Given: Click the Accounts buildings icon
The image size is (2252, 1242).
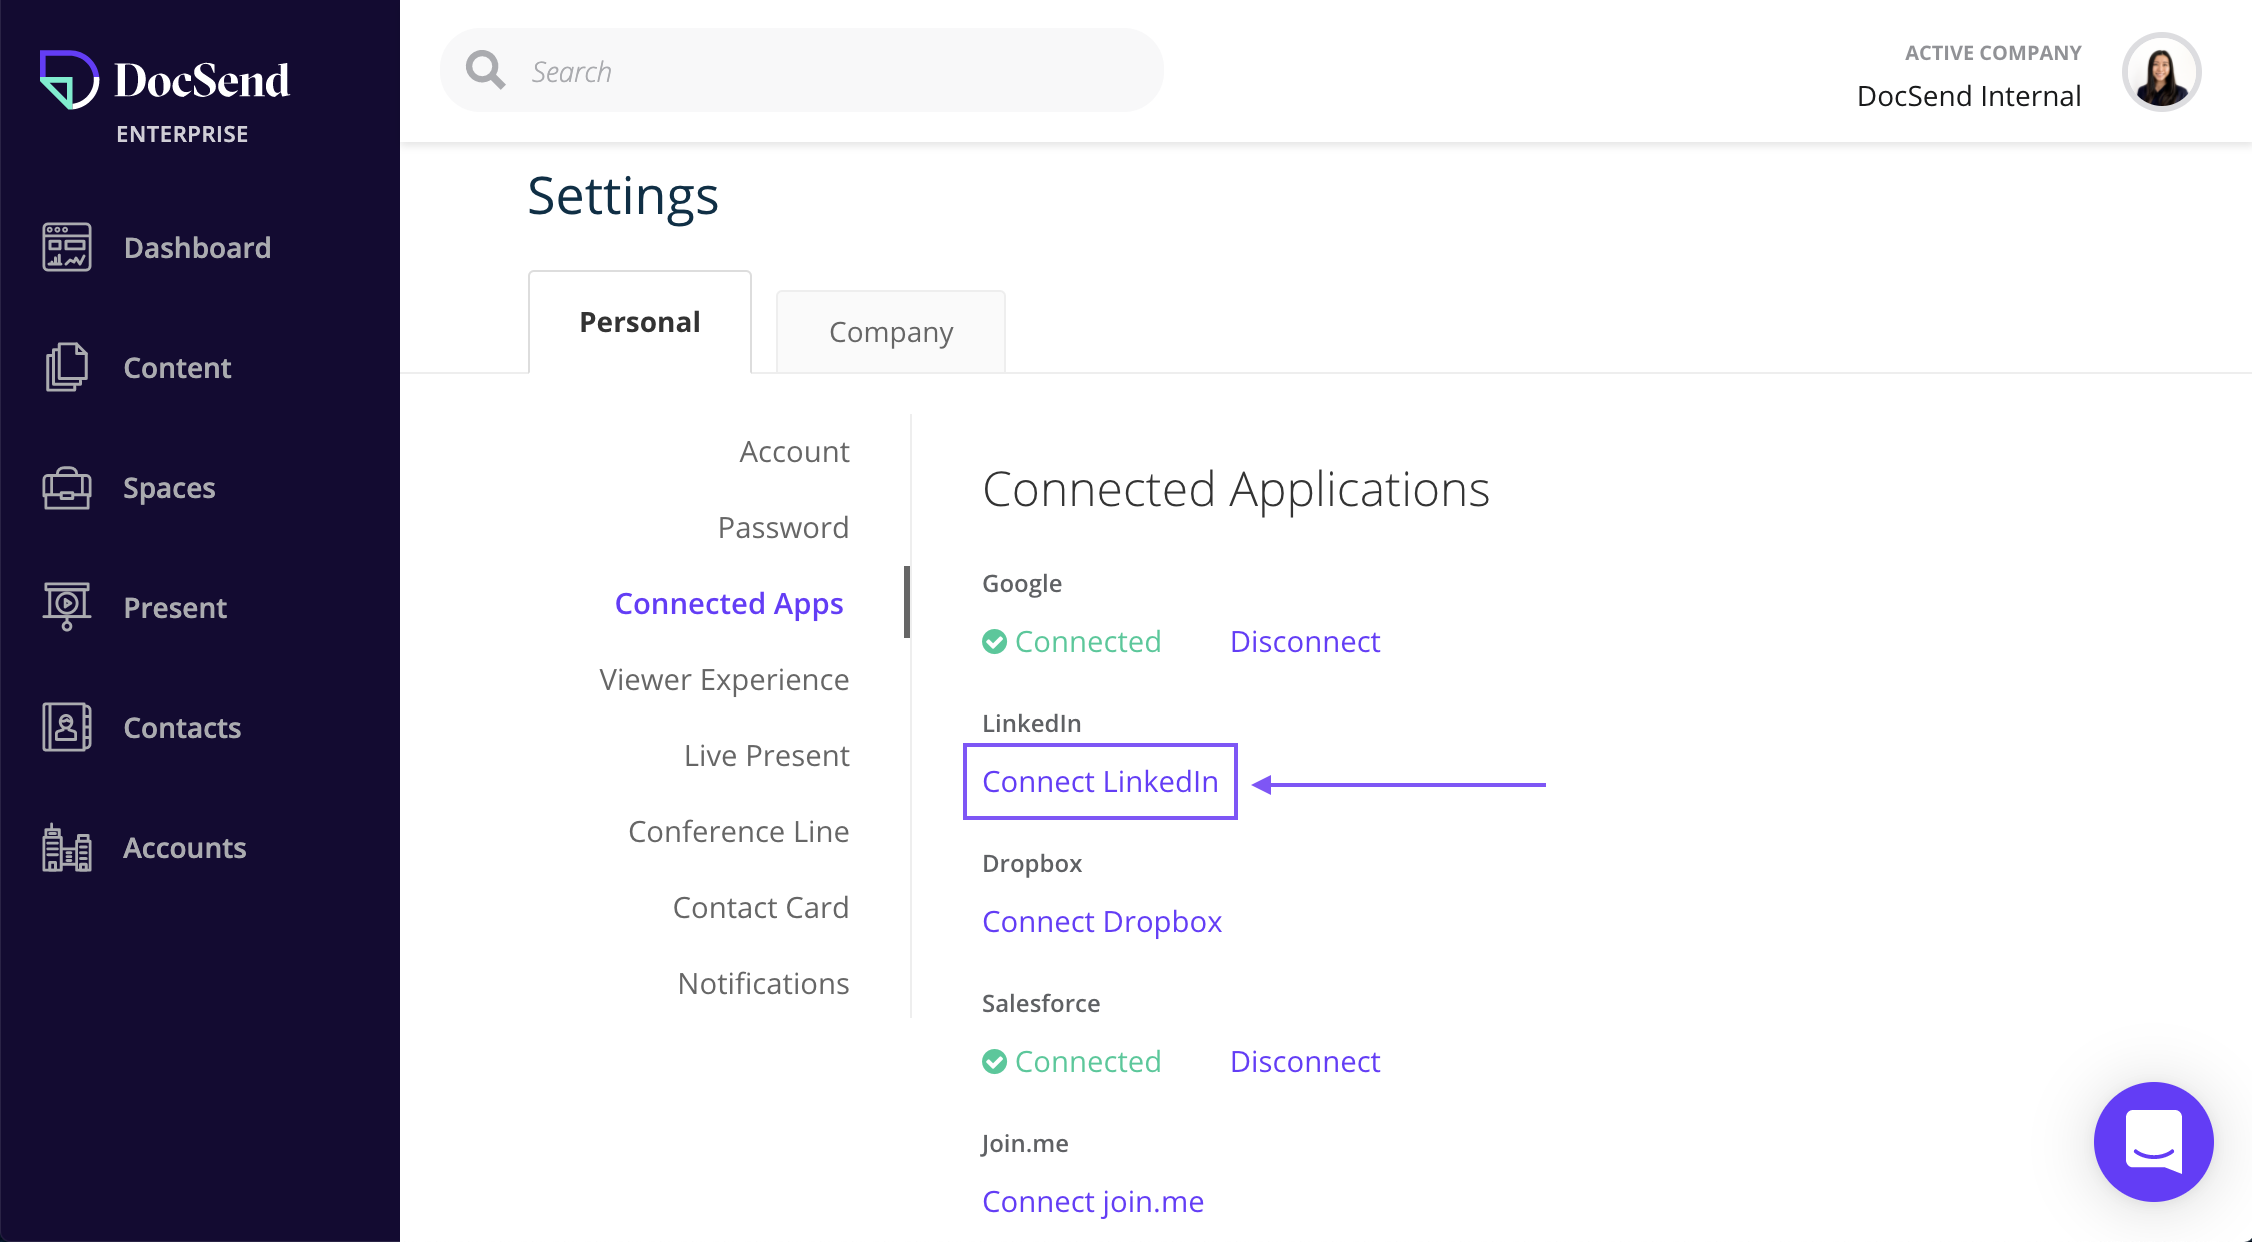Looking at the screenshot, I should 67,847.
